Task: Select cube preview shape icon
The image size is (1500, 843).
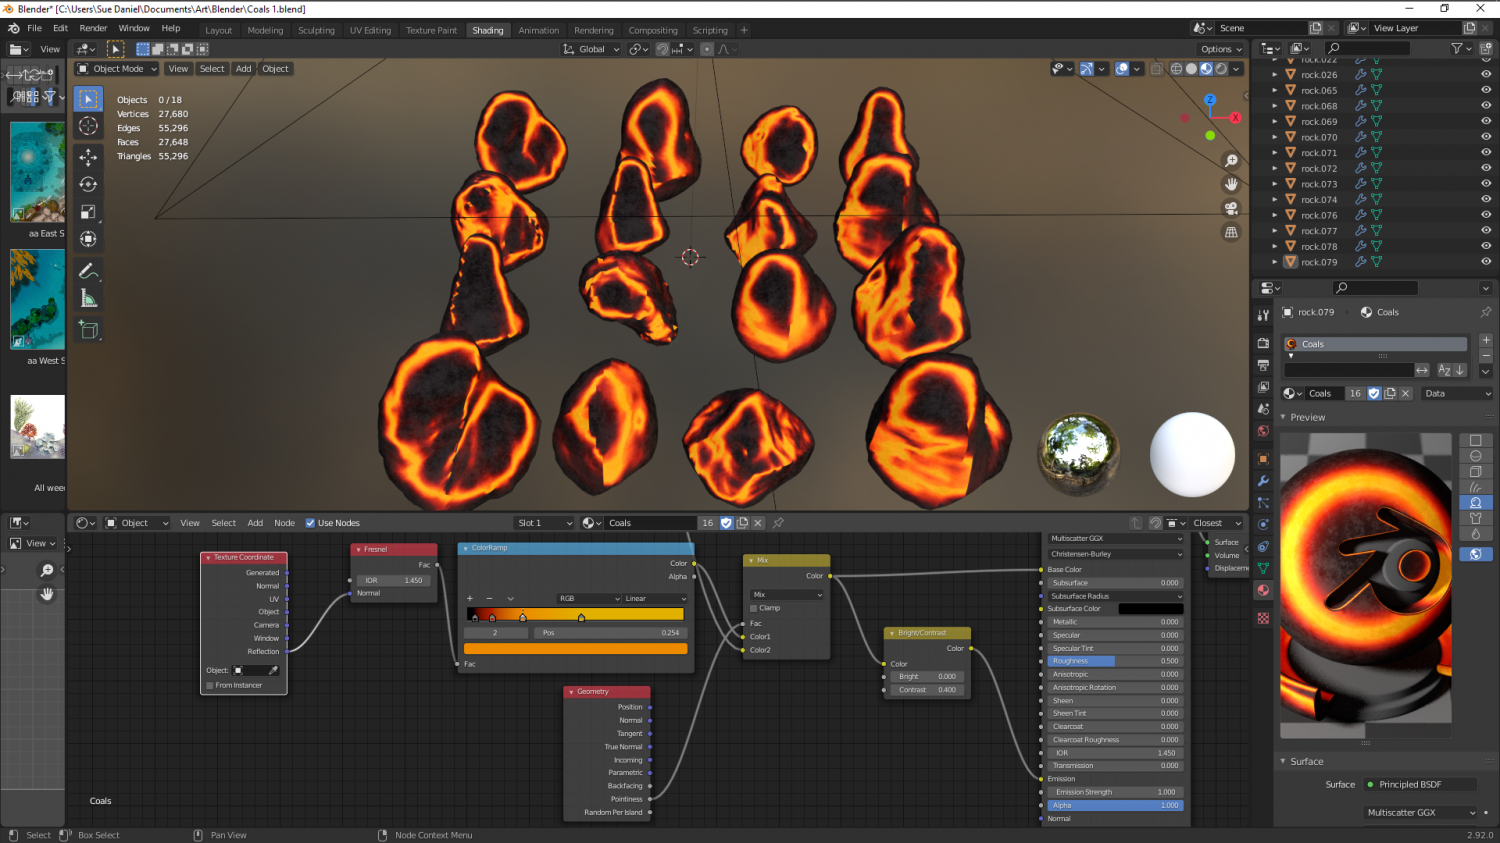Action: (x=1475, y=472)
